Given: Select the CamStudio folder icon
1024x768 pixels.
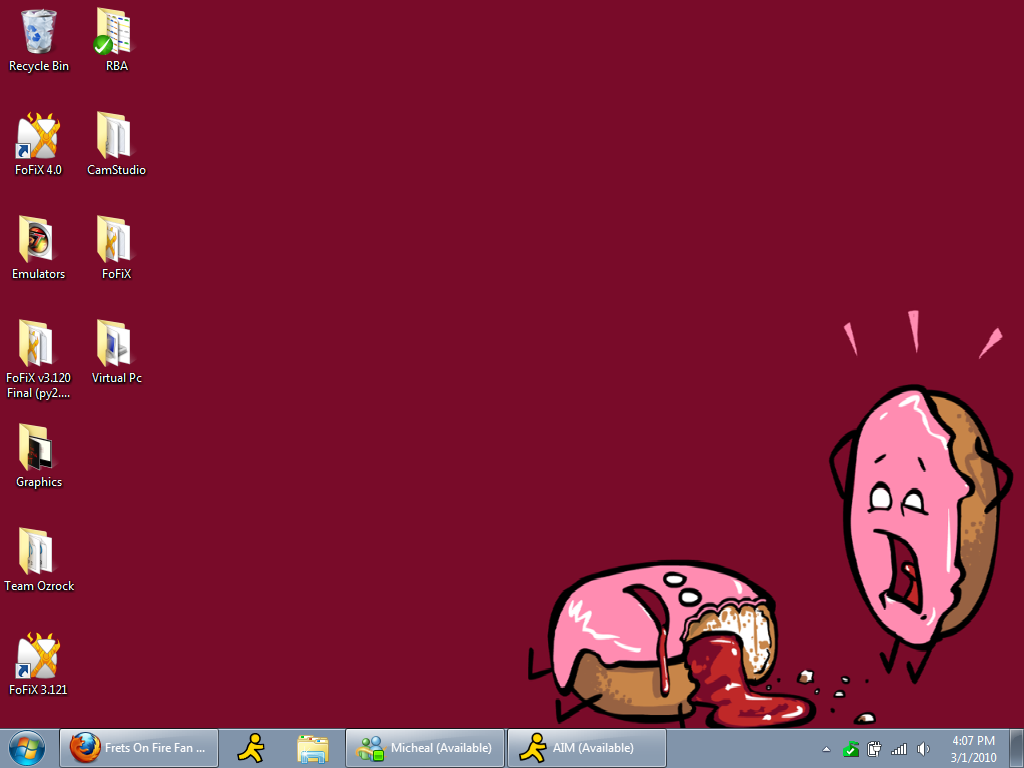Looking at the screenshot, I should pyautogui.click(x=114, y=136).
